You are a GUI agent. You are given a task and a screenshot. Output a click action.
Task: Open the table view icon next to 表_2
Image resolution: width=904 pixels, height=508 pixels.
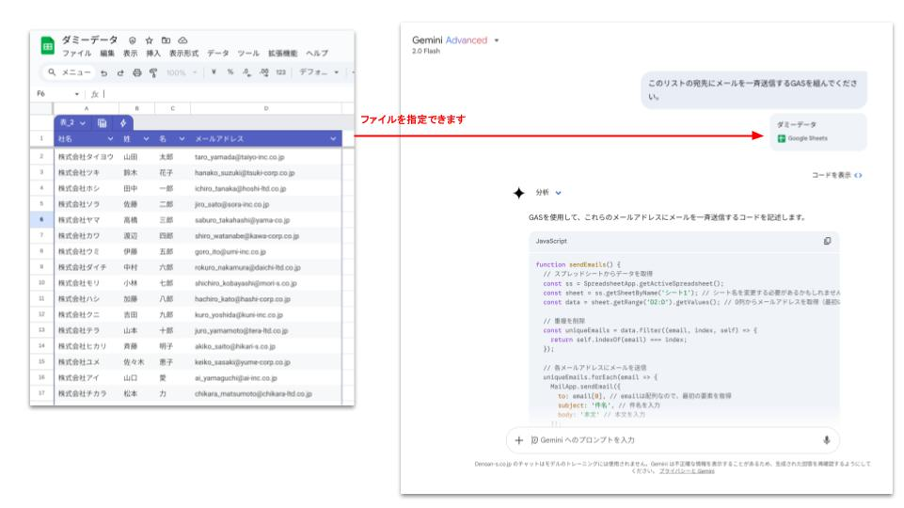(102, 123)
